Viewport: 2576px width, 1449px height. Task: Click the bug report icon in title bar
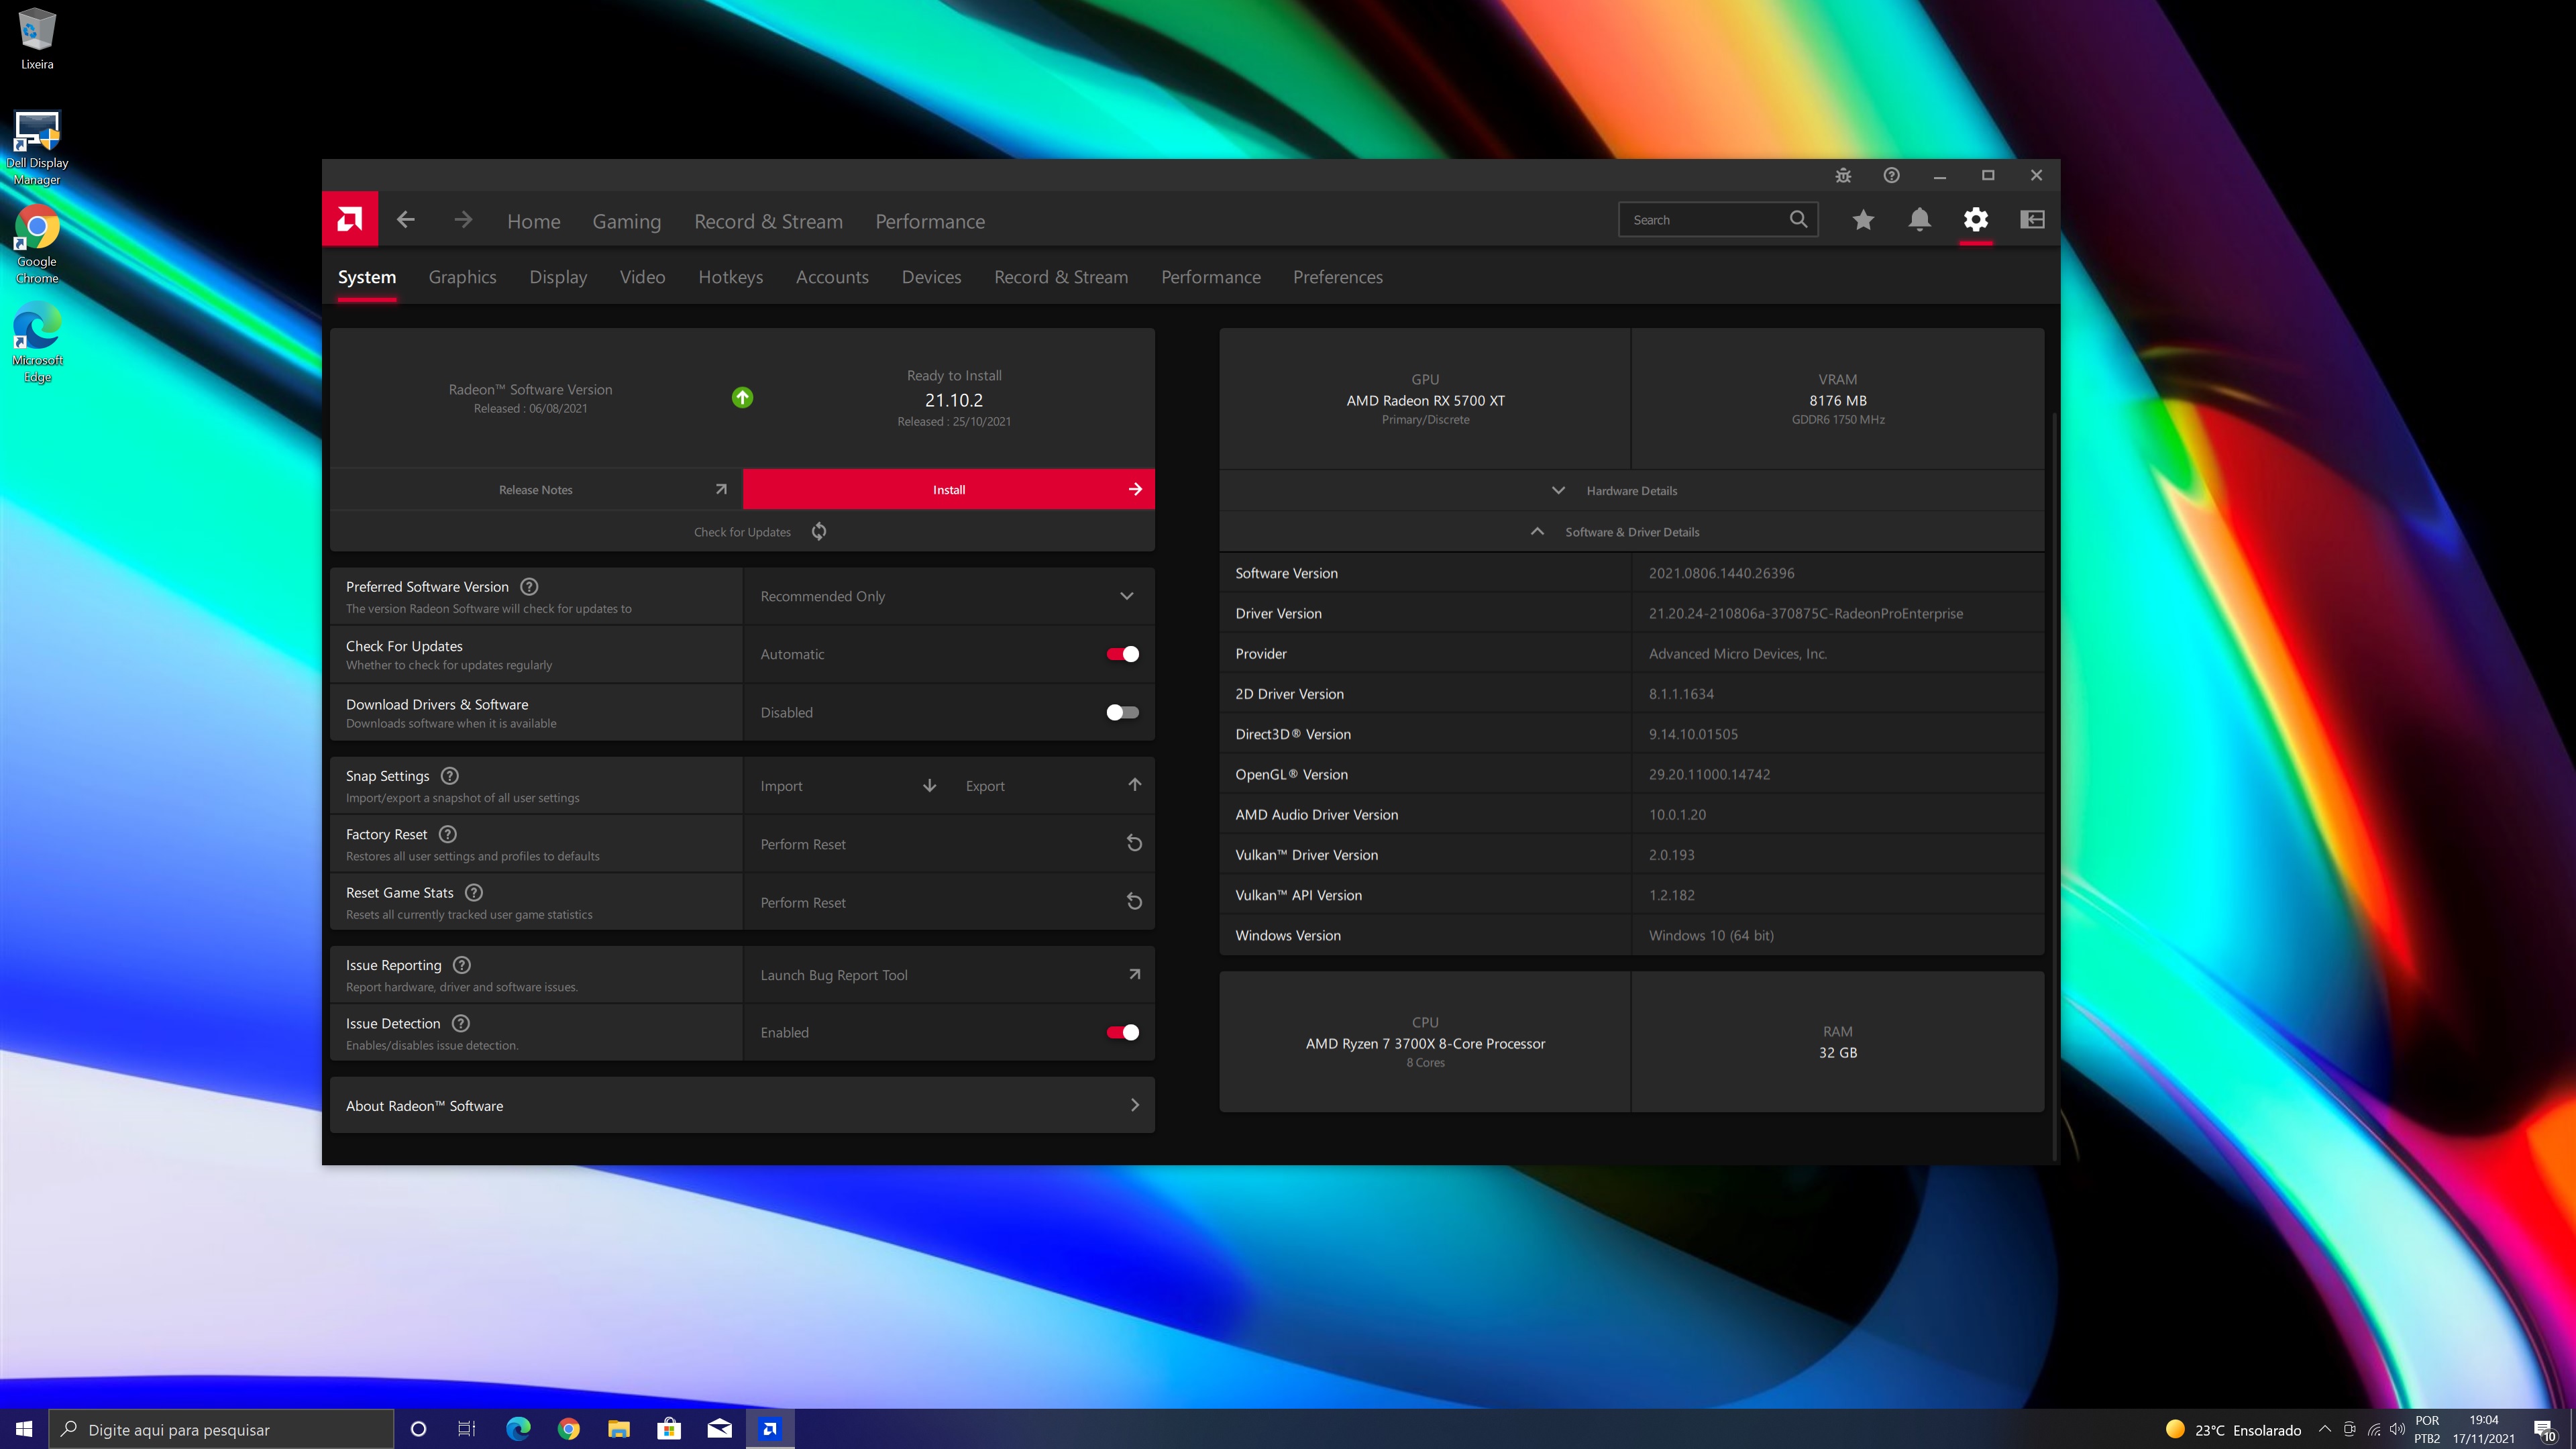tap(1843, 176)
